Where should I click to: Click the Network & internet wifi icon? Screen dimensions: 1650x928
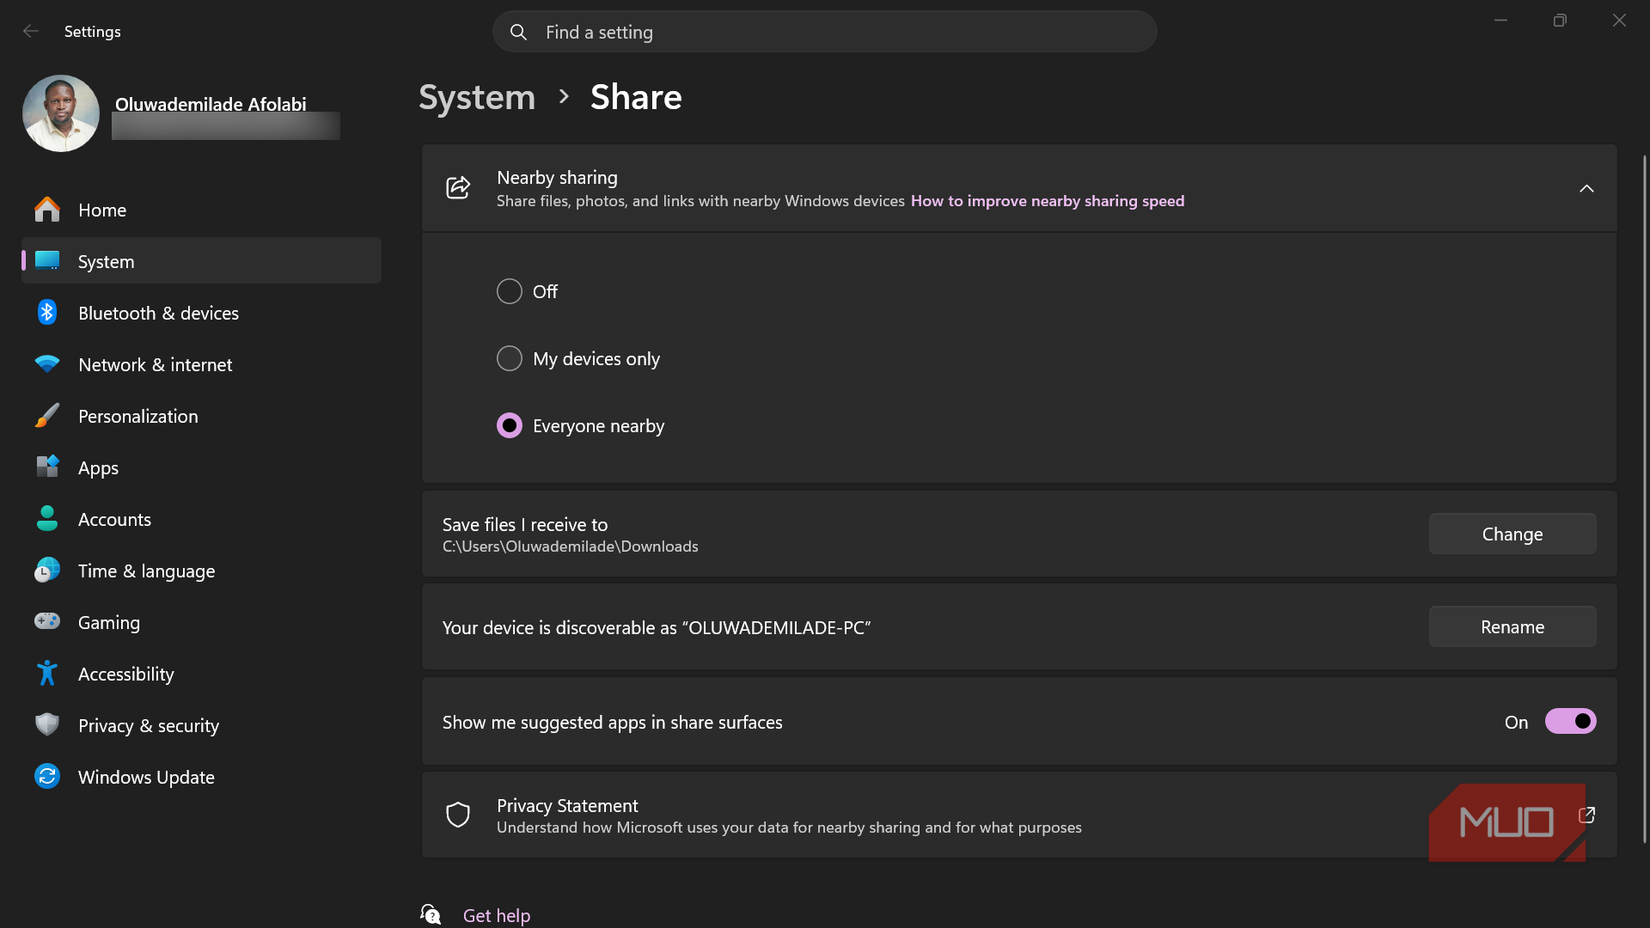point(47,364)
